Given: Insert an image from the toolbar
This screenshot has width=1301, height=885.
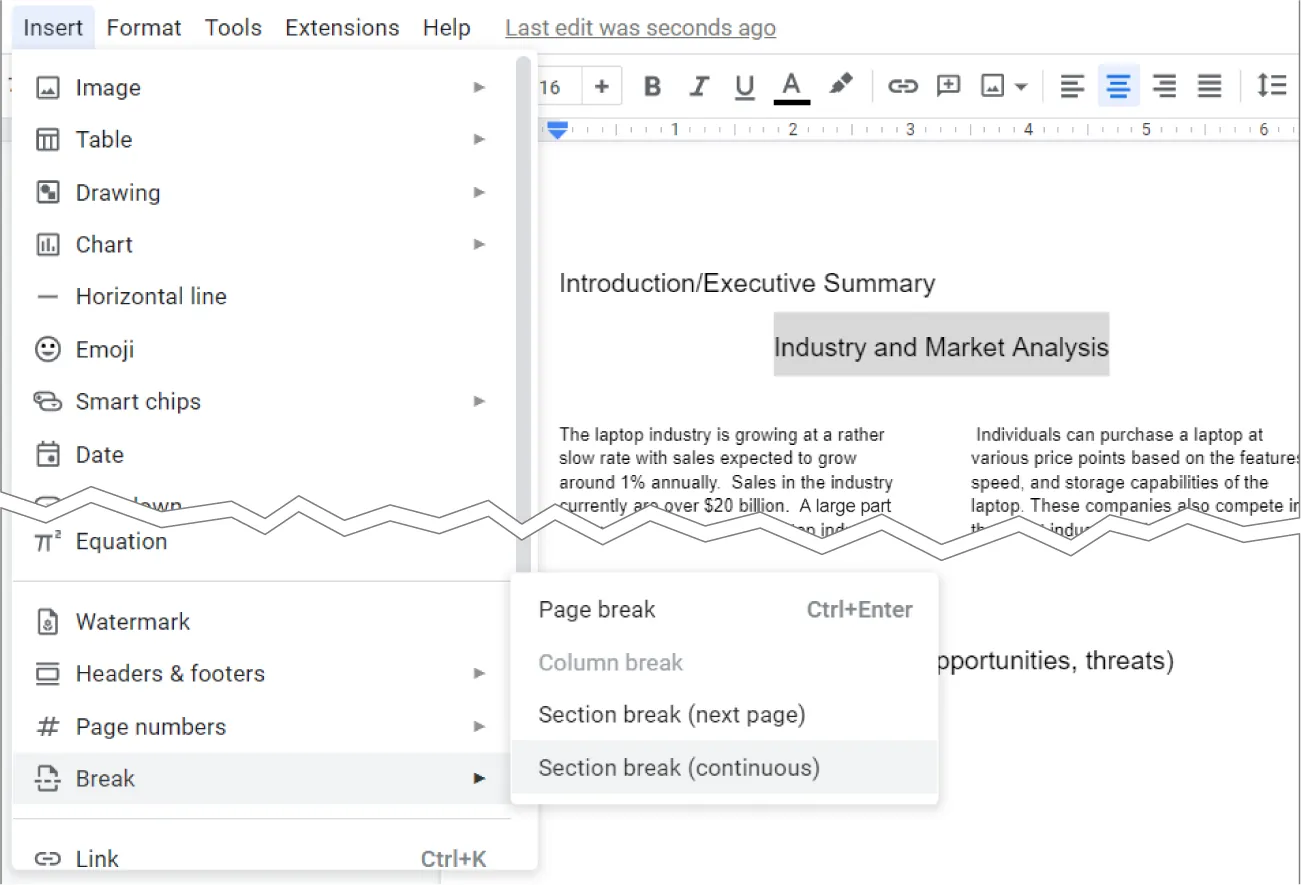Looking at the screenshot, I should click(994, 86).
